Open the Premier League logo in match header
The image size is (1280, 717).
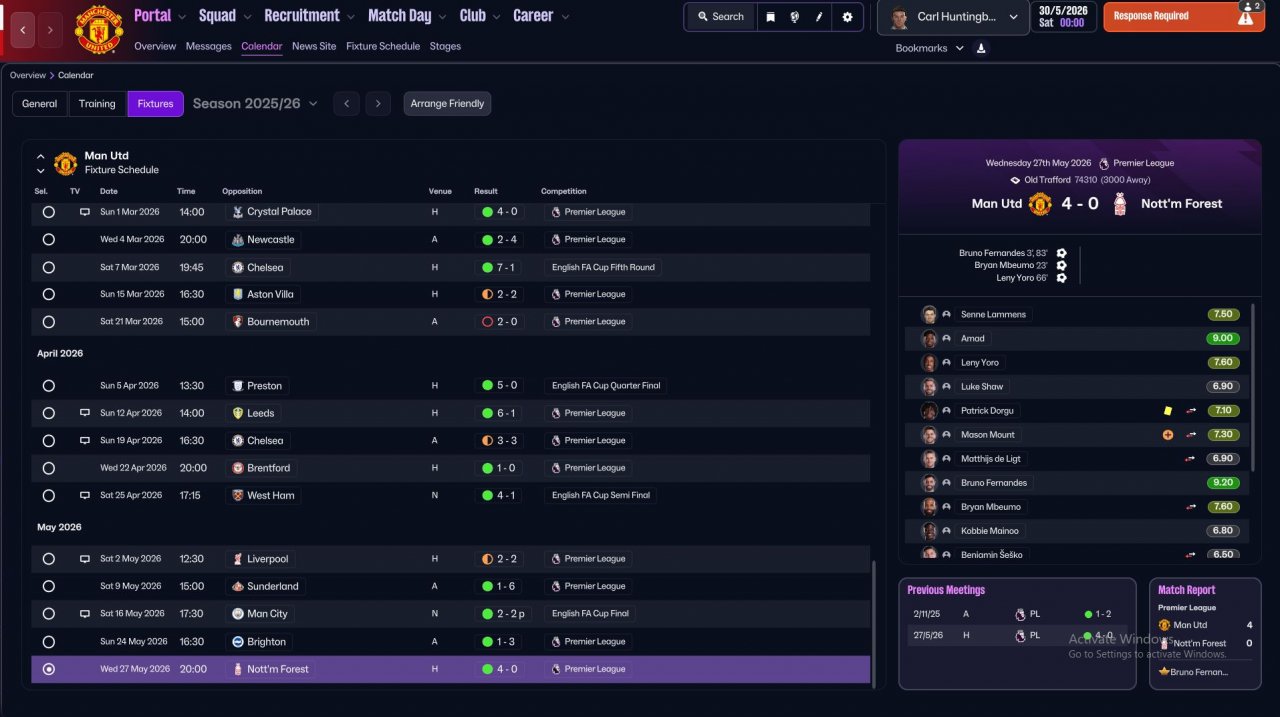point(1104,163)
